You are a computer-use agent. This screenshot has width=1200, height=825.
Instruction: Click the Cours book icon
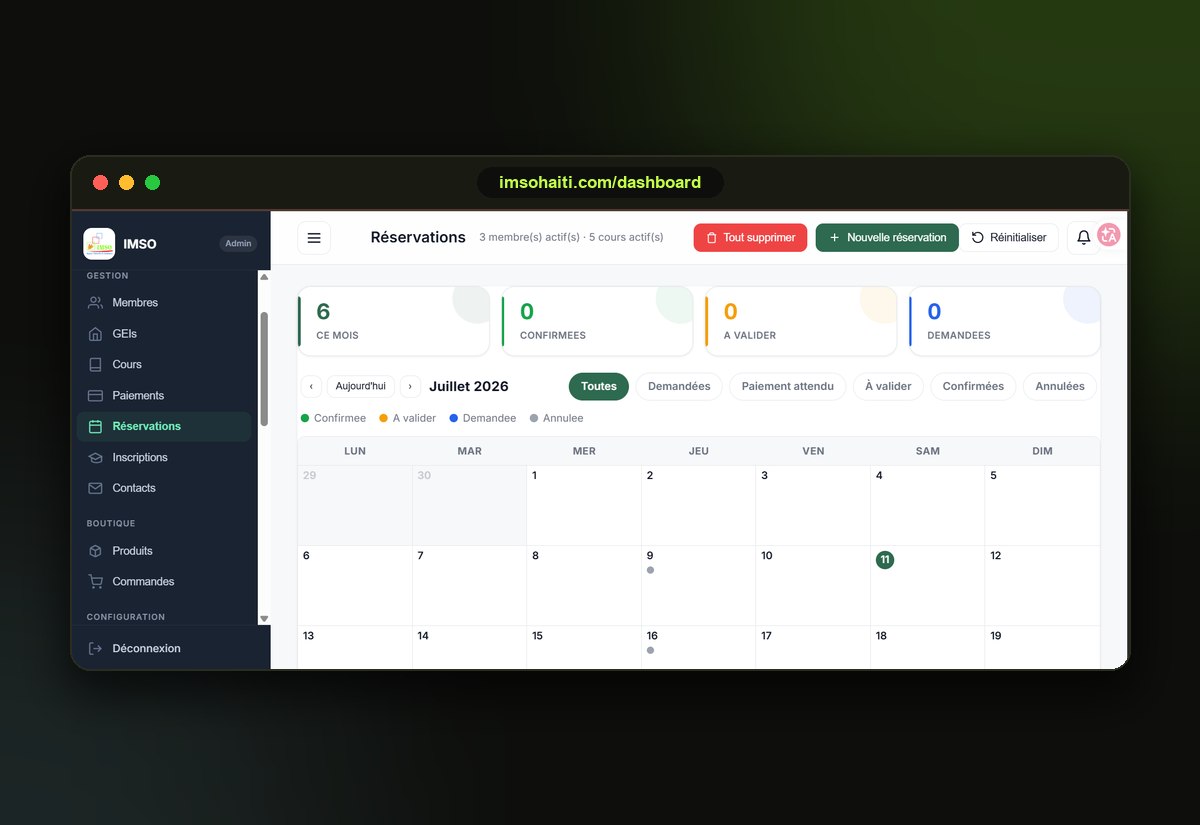click(x=96, y=365)
